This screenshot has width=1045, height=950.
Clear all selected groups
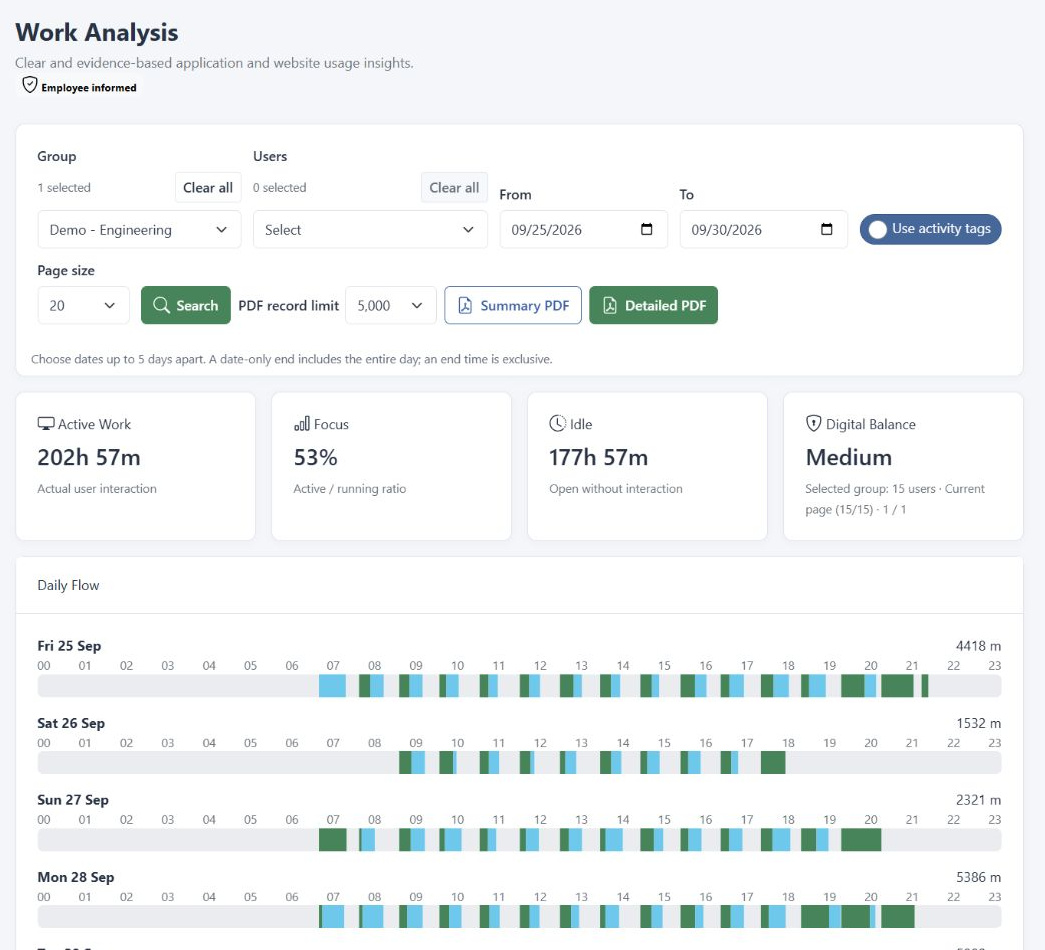pos(208,188)
